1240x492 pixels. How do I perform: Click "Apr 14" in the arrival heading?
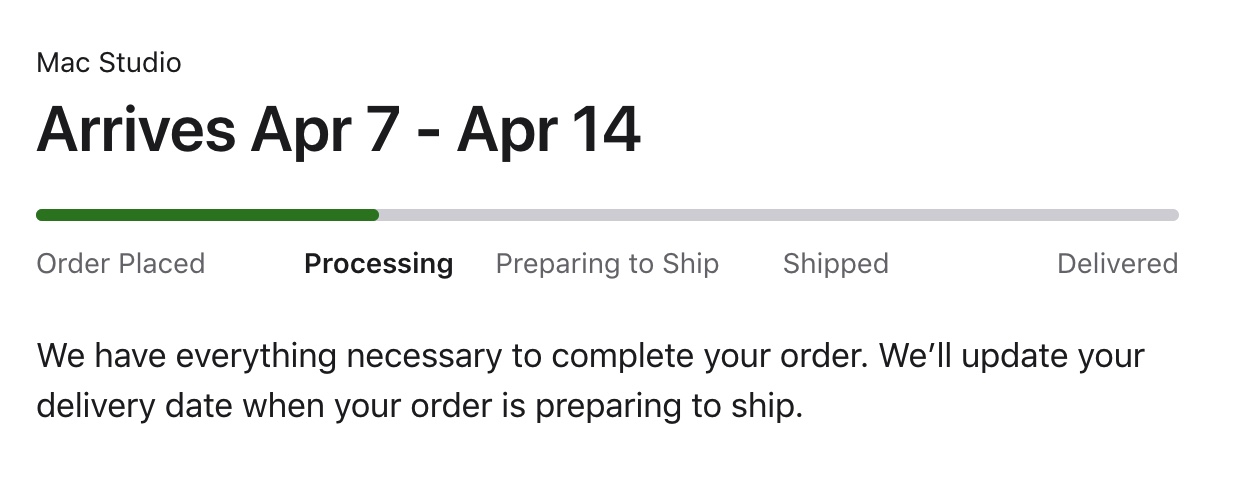tap(549, 130)
